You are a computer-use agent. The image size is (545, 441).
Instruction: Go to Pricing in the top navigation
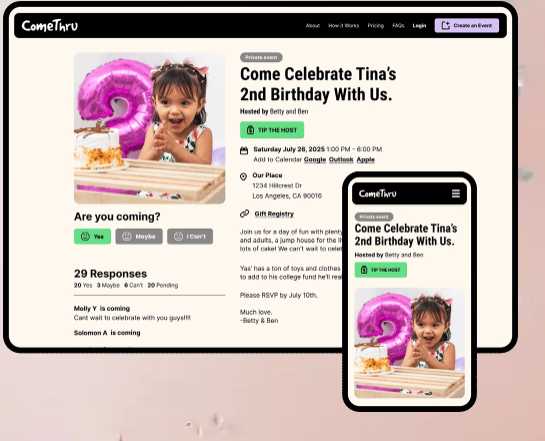376,26
